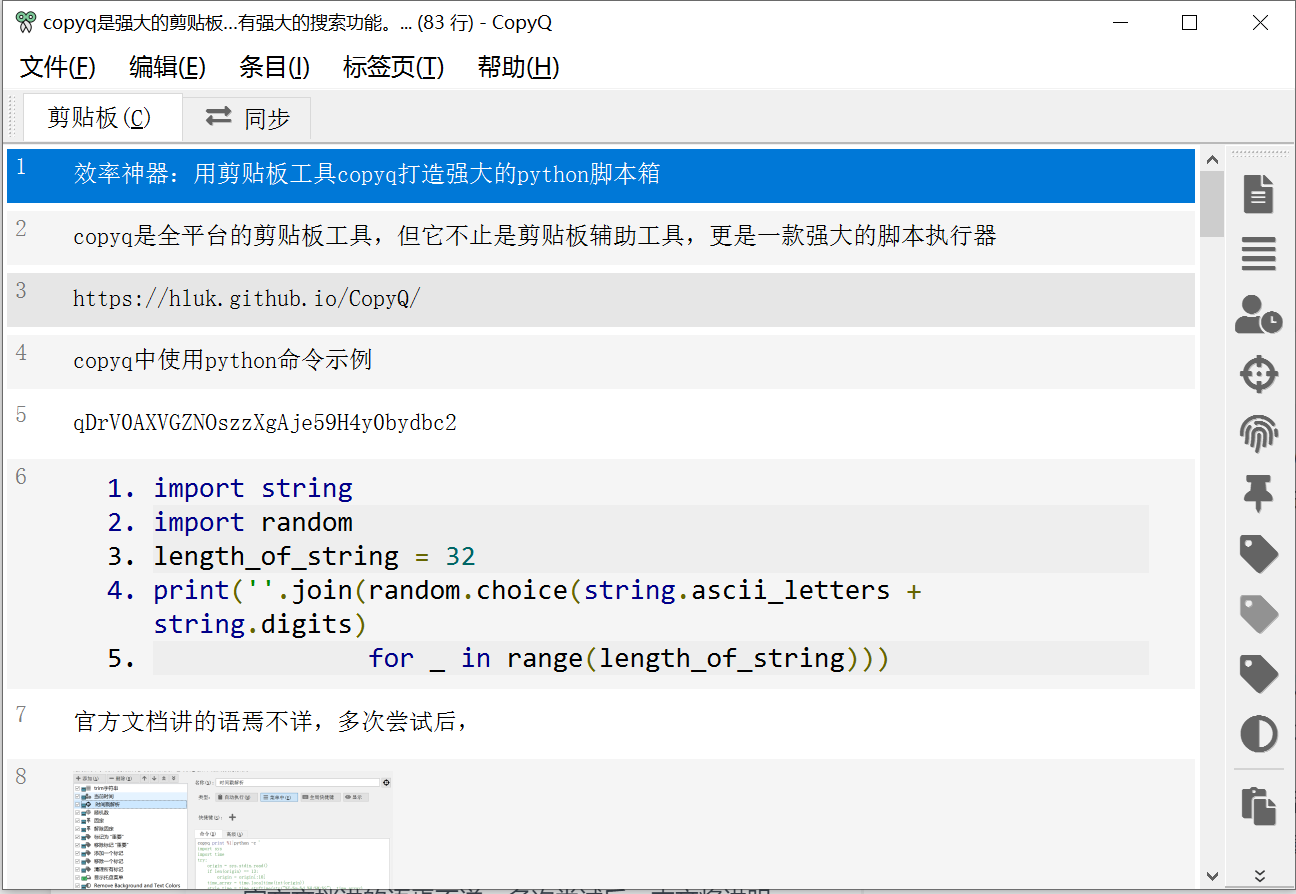Screen dimensions: 1296x894
Task: Expand hidden toolbar items with double chevron
Action: coord(1260,875)
